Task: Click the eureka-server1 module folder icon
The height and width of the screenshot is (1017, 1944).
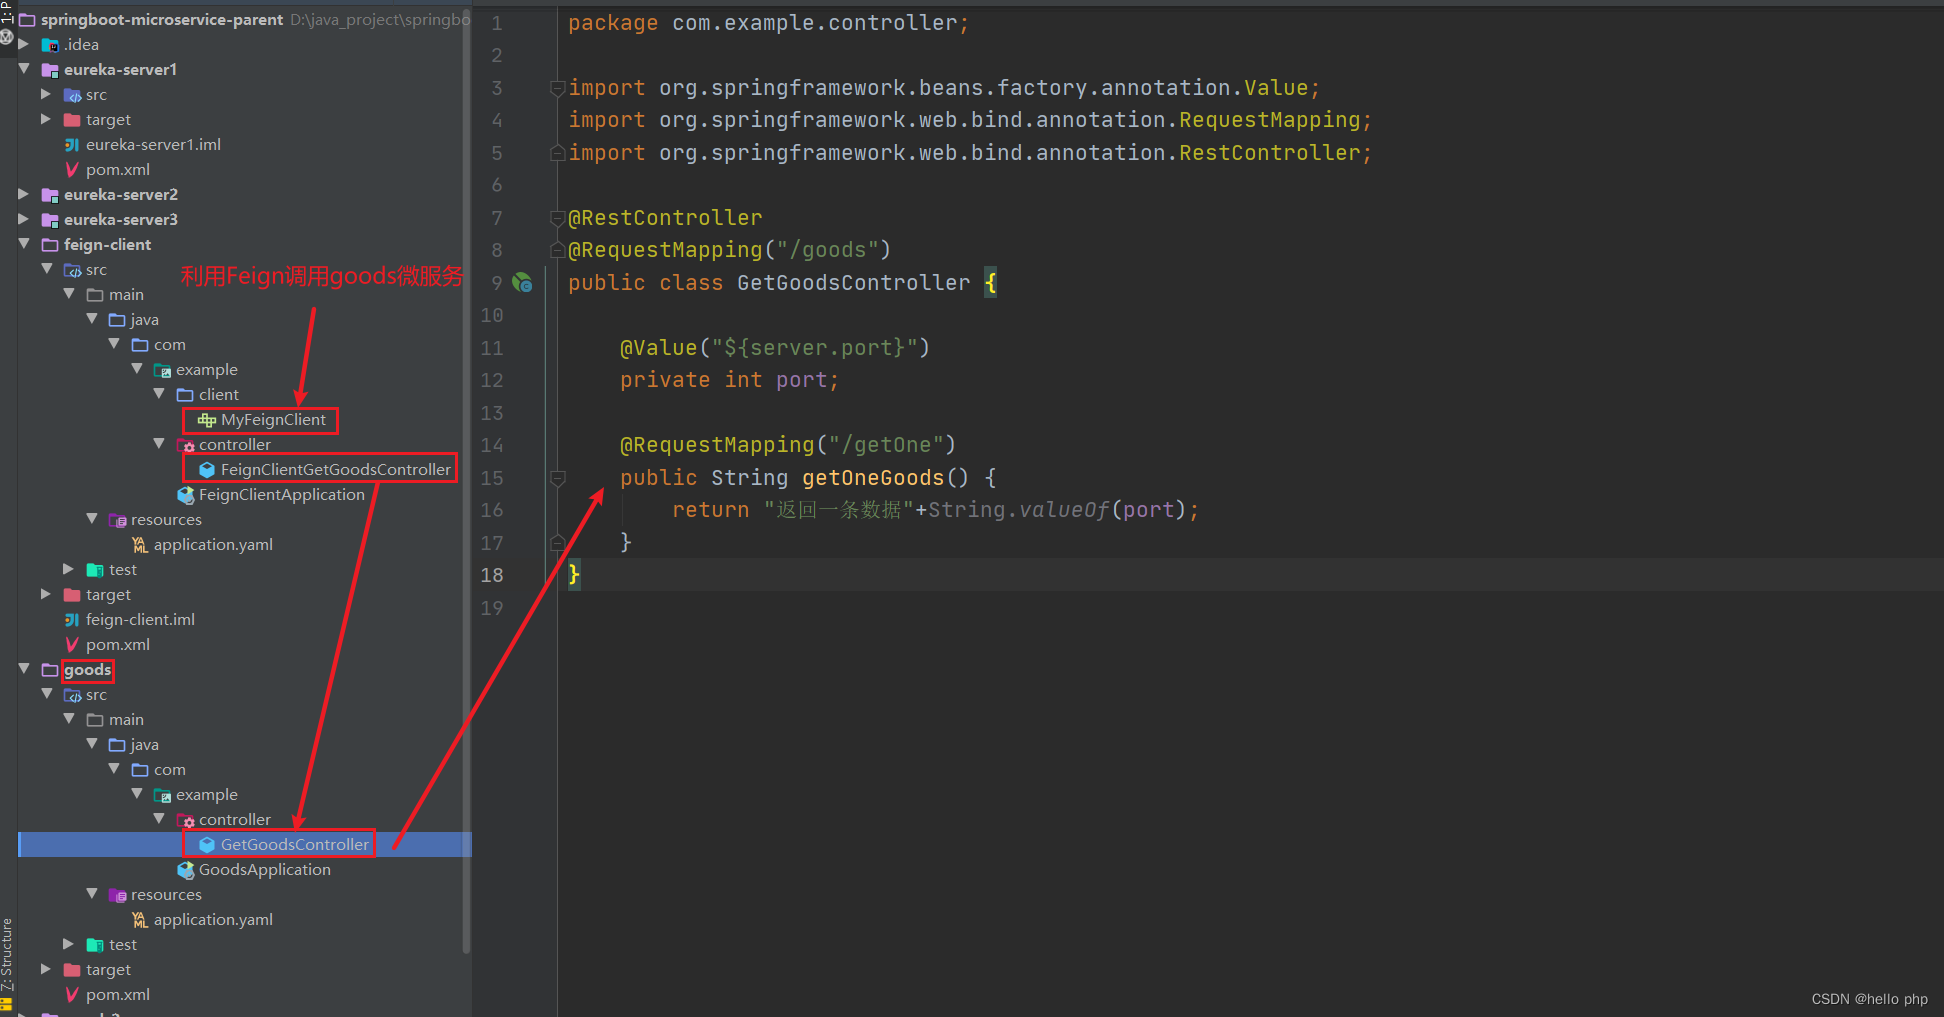Action: pyautogui.click(x=50, y=70)
